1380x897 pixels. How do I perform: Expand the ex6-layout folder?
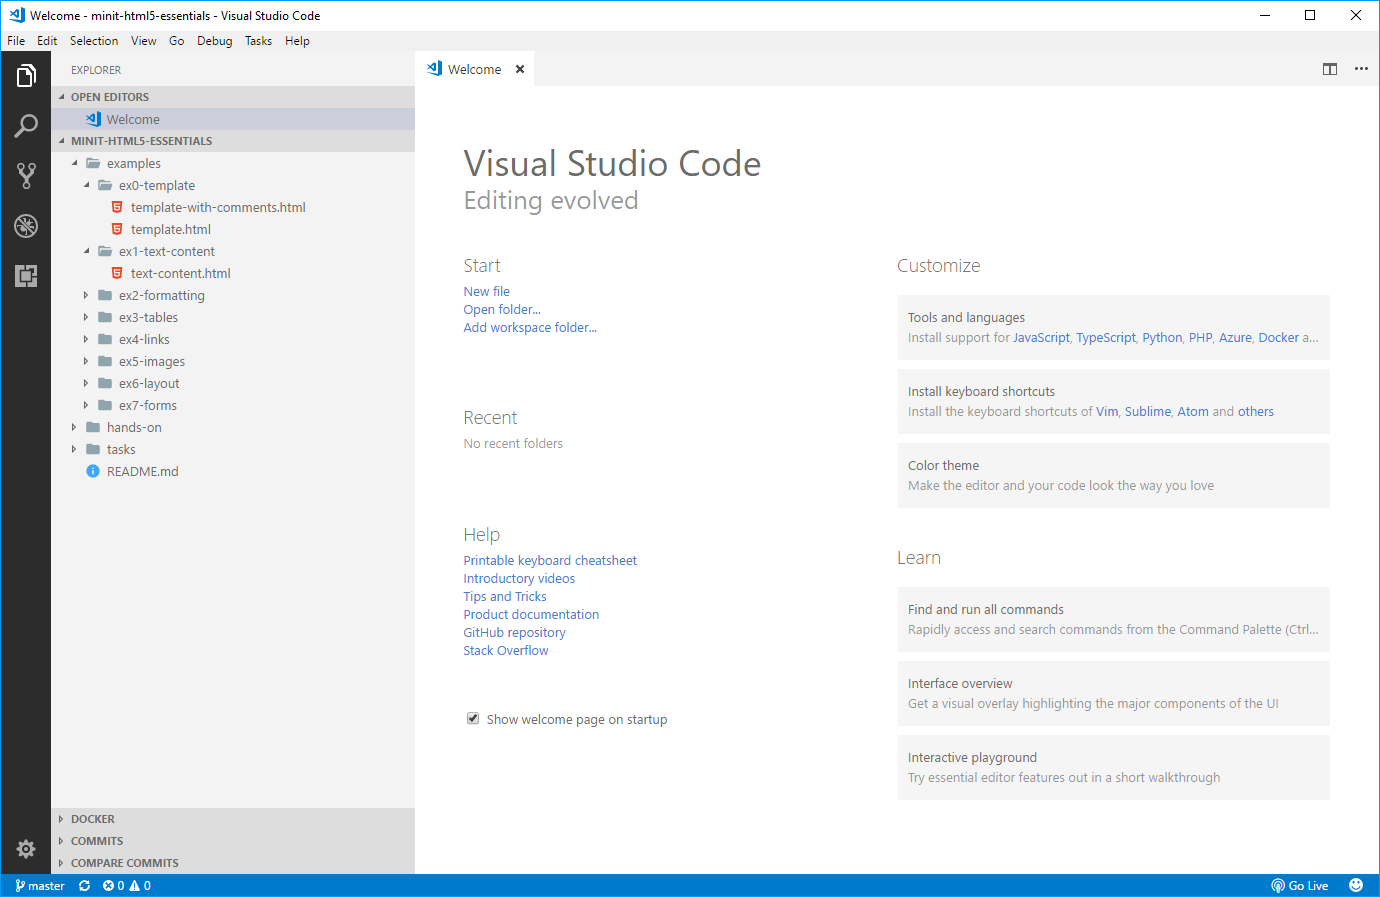point(86,383)
